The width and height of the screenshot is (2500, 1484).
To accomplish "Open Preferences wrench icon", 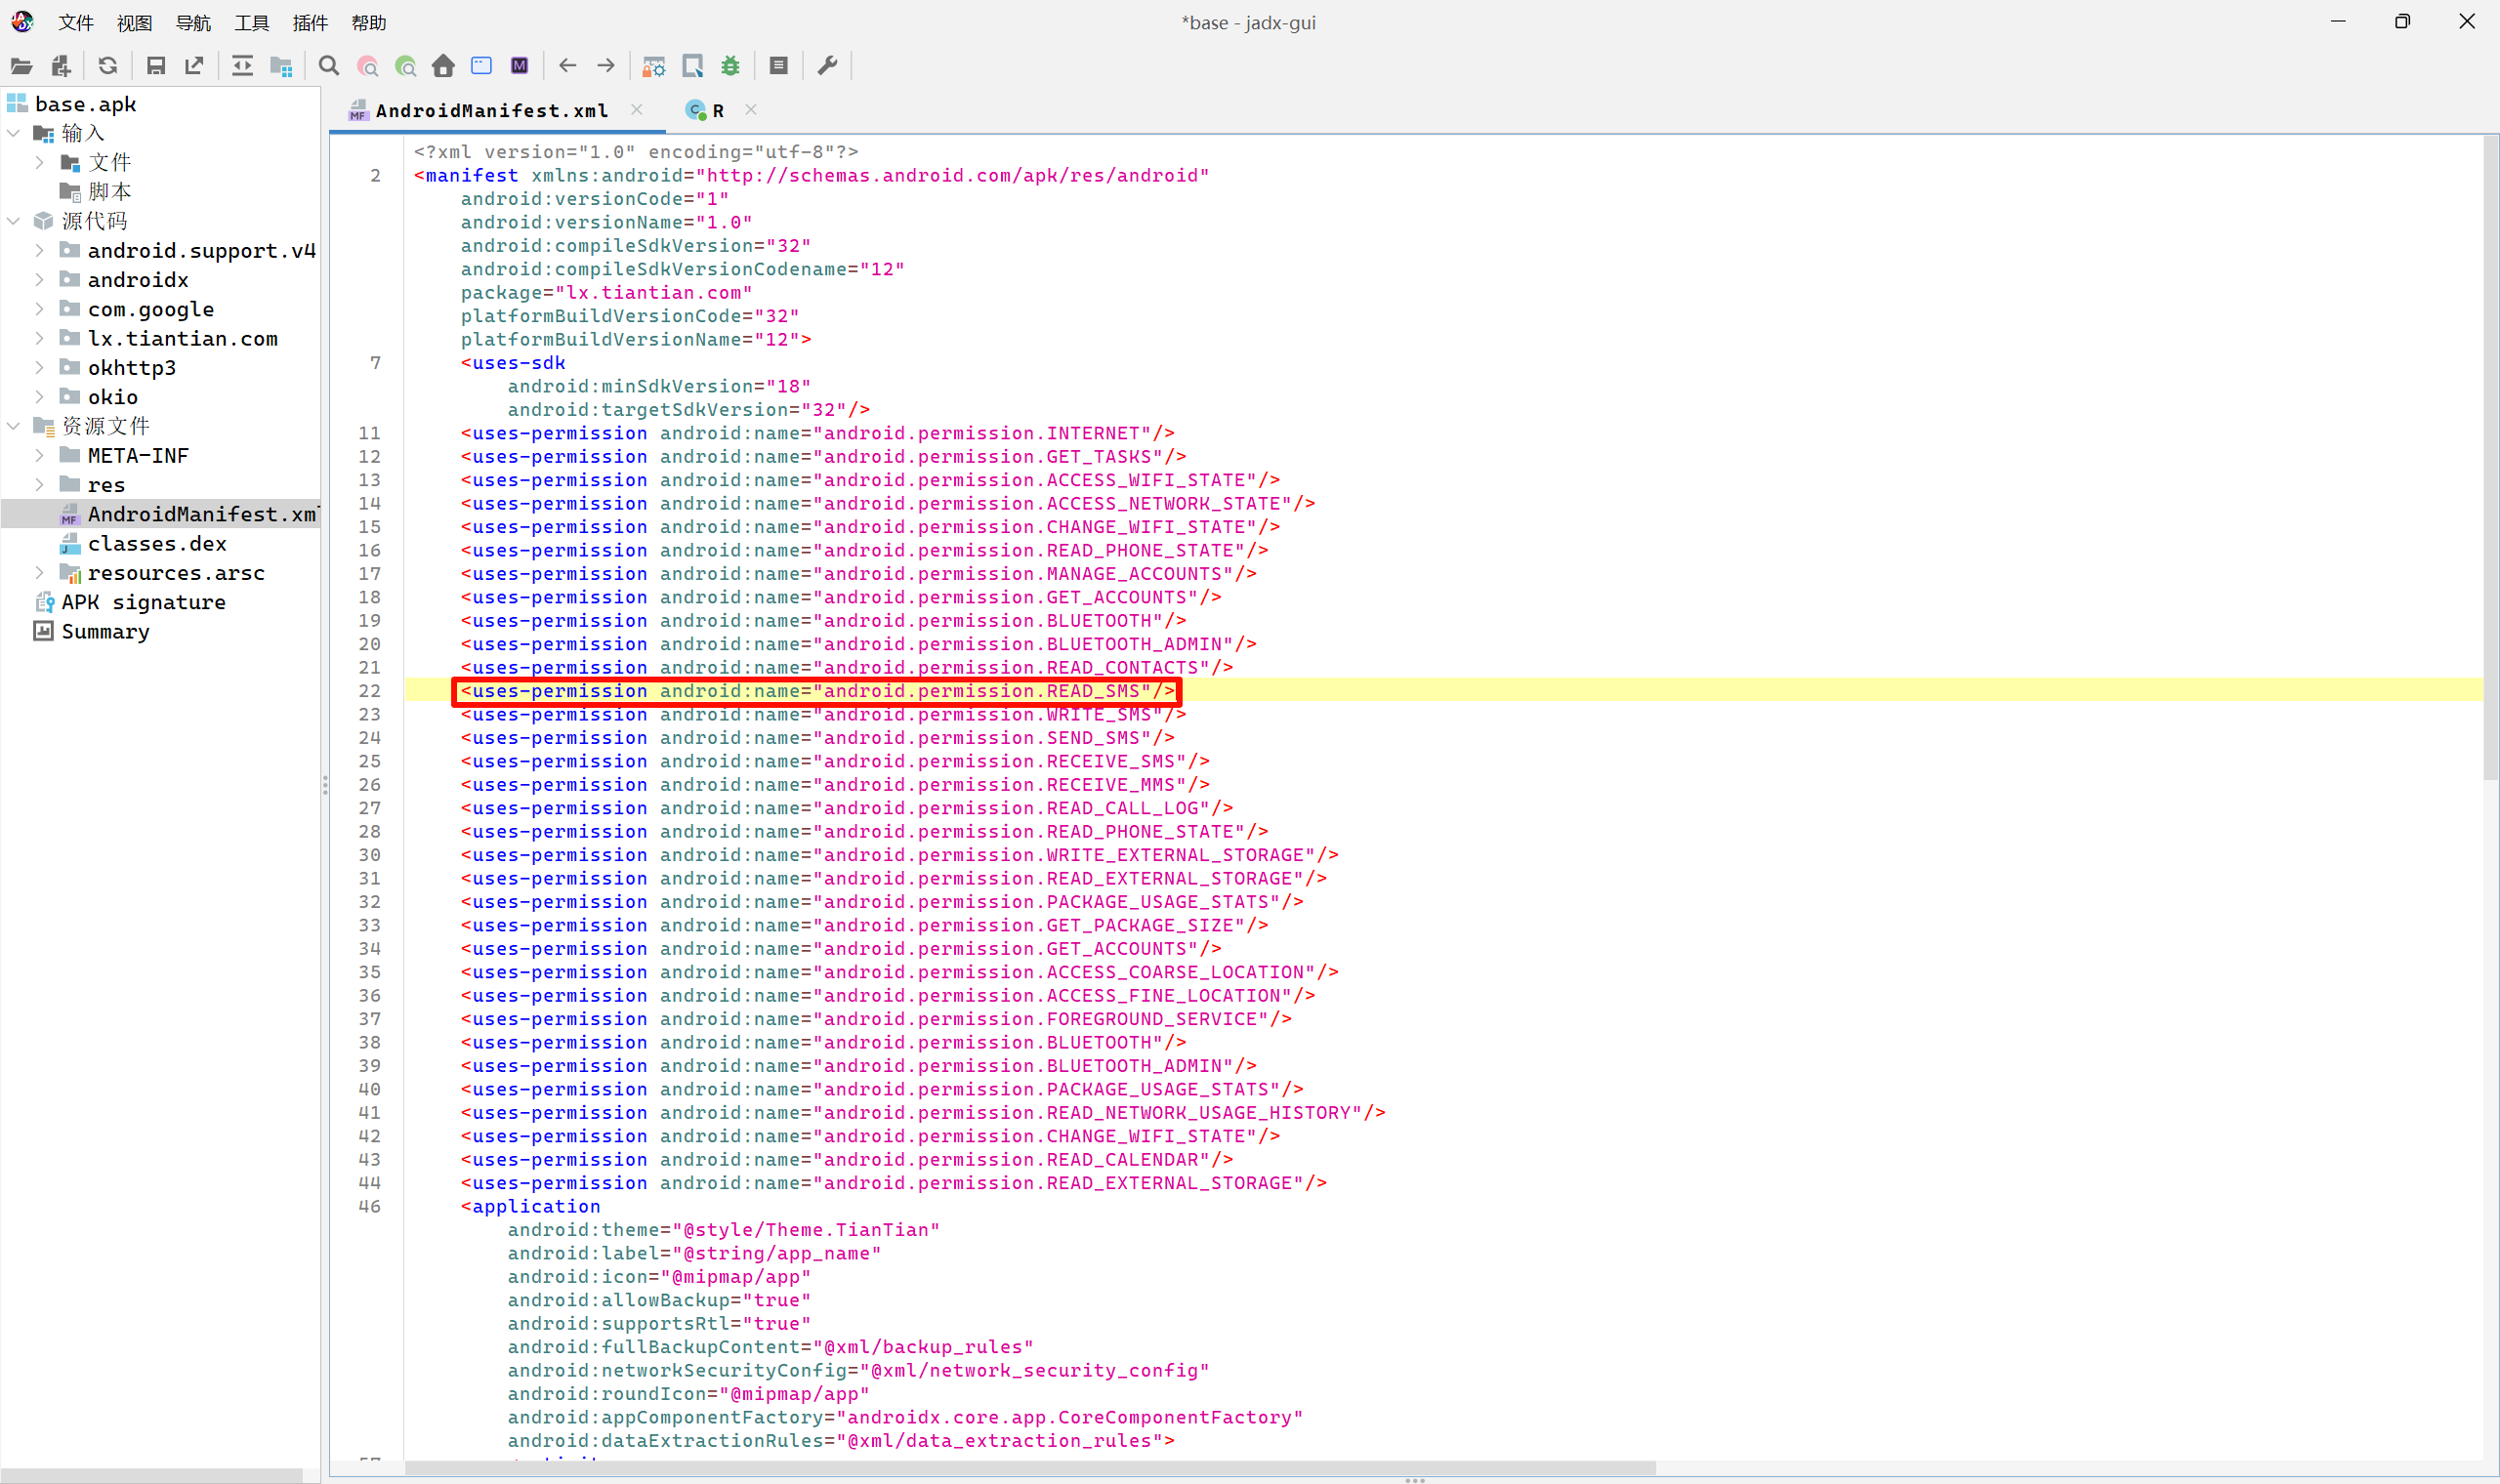I will click(827, 66).
